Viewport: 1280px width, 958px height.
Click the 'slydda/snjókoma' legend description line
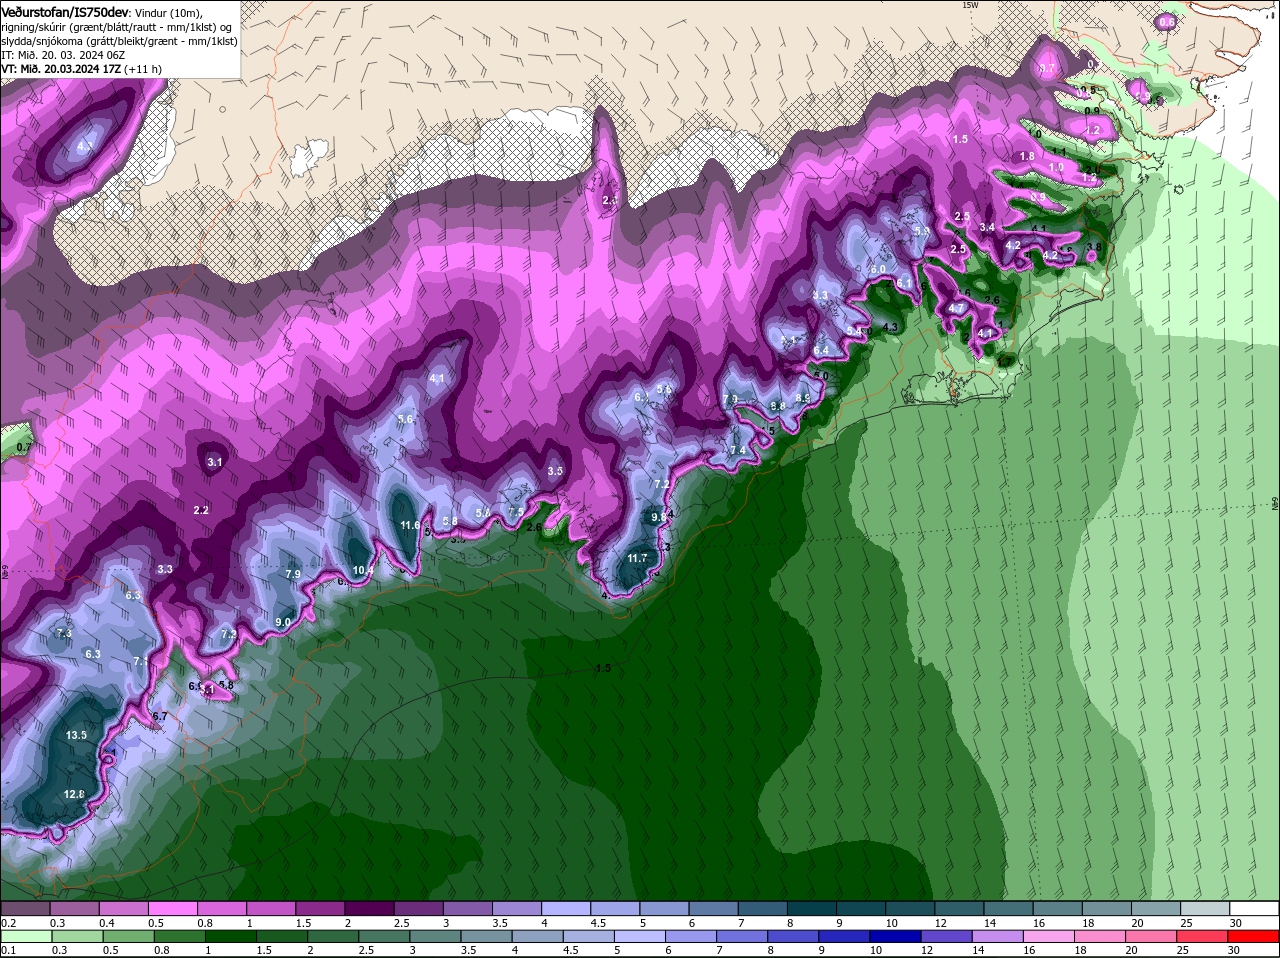coord(120,41)
